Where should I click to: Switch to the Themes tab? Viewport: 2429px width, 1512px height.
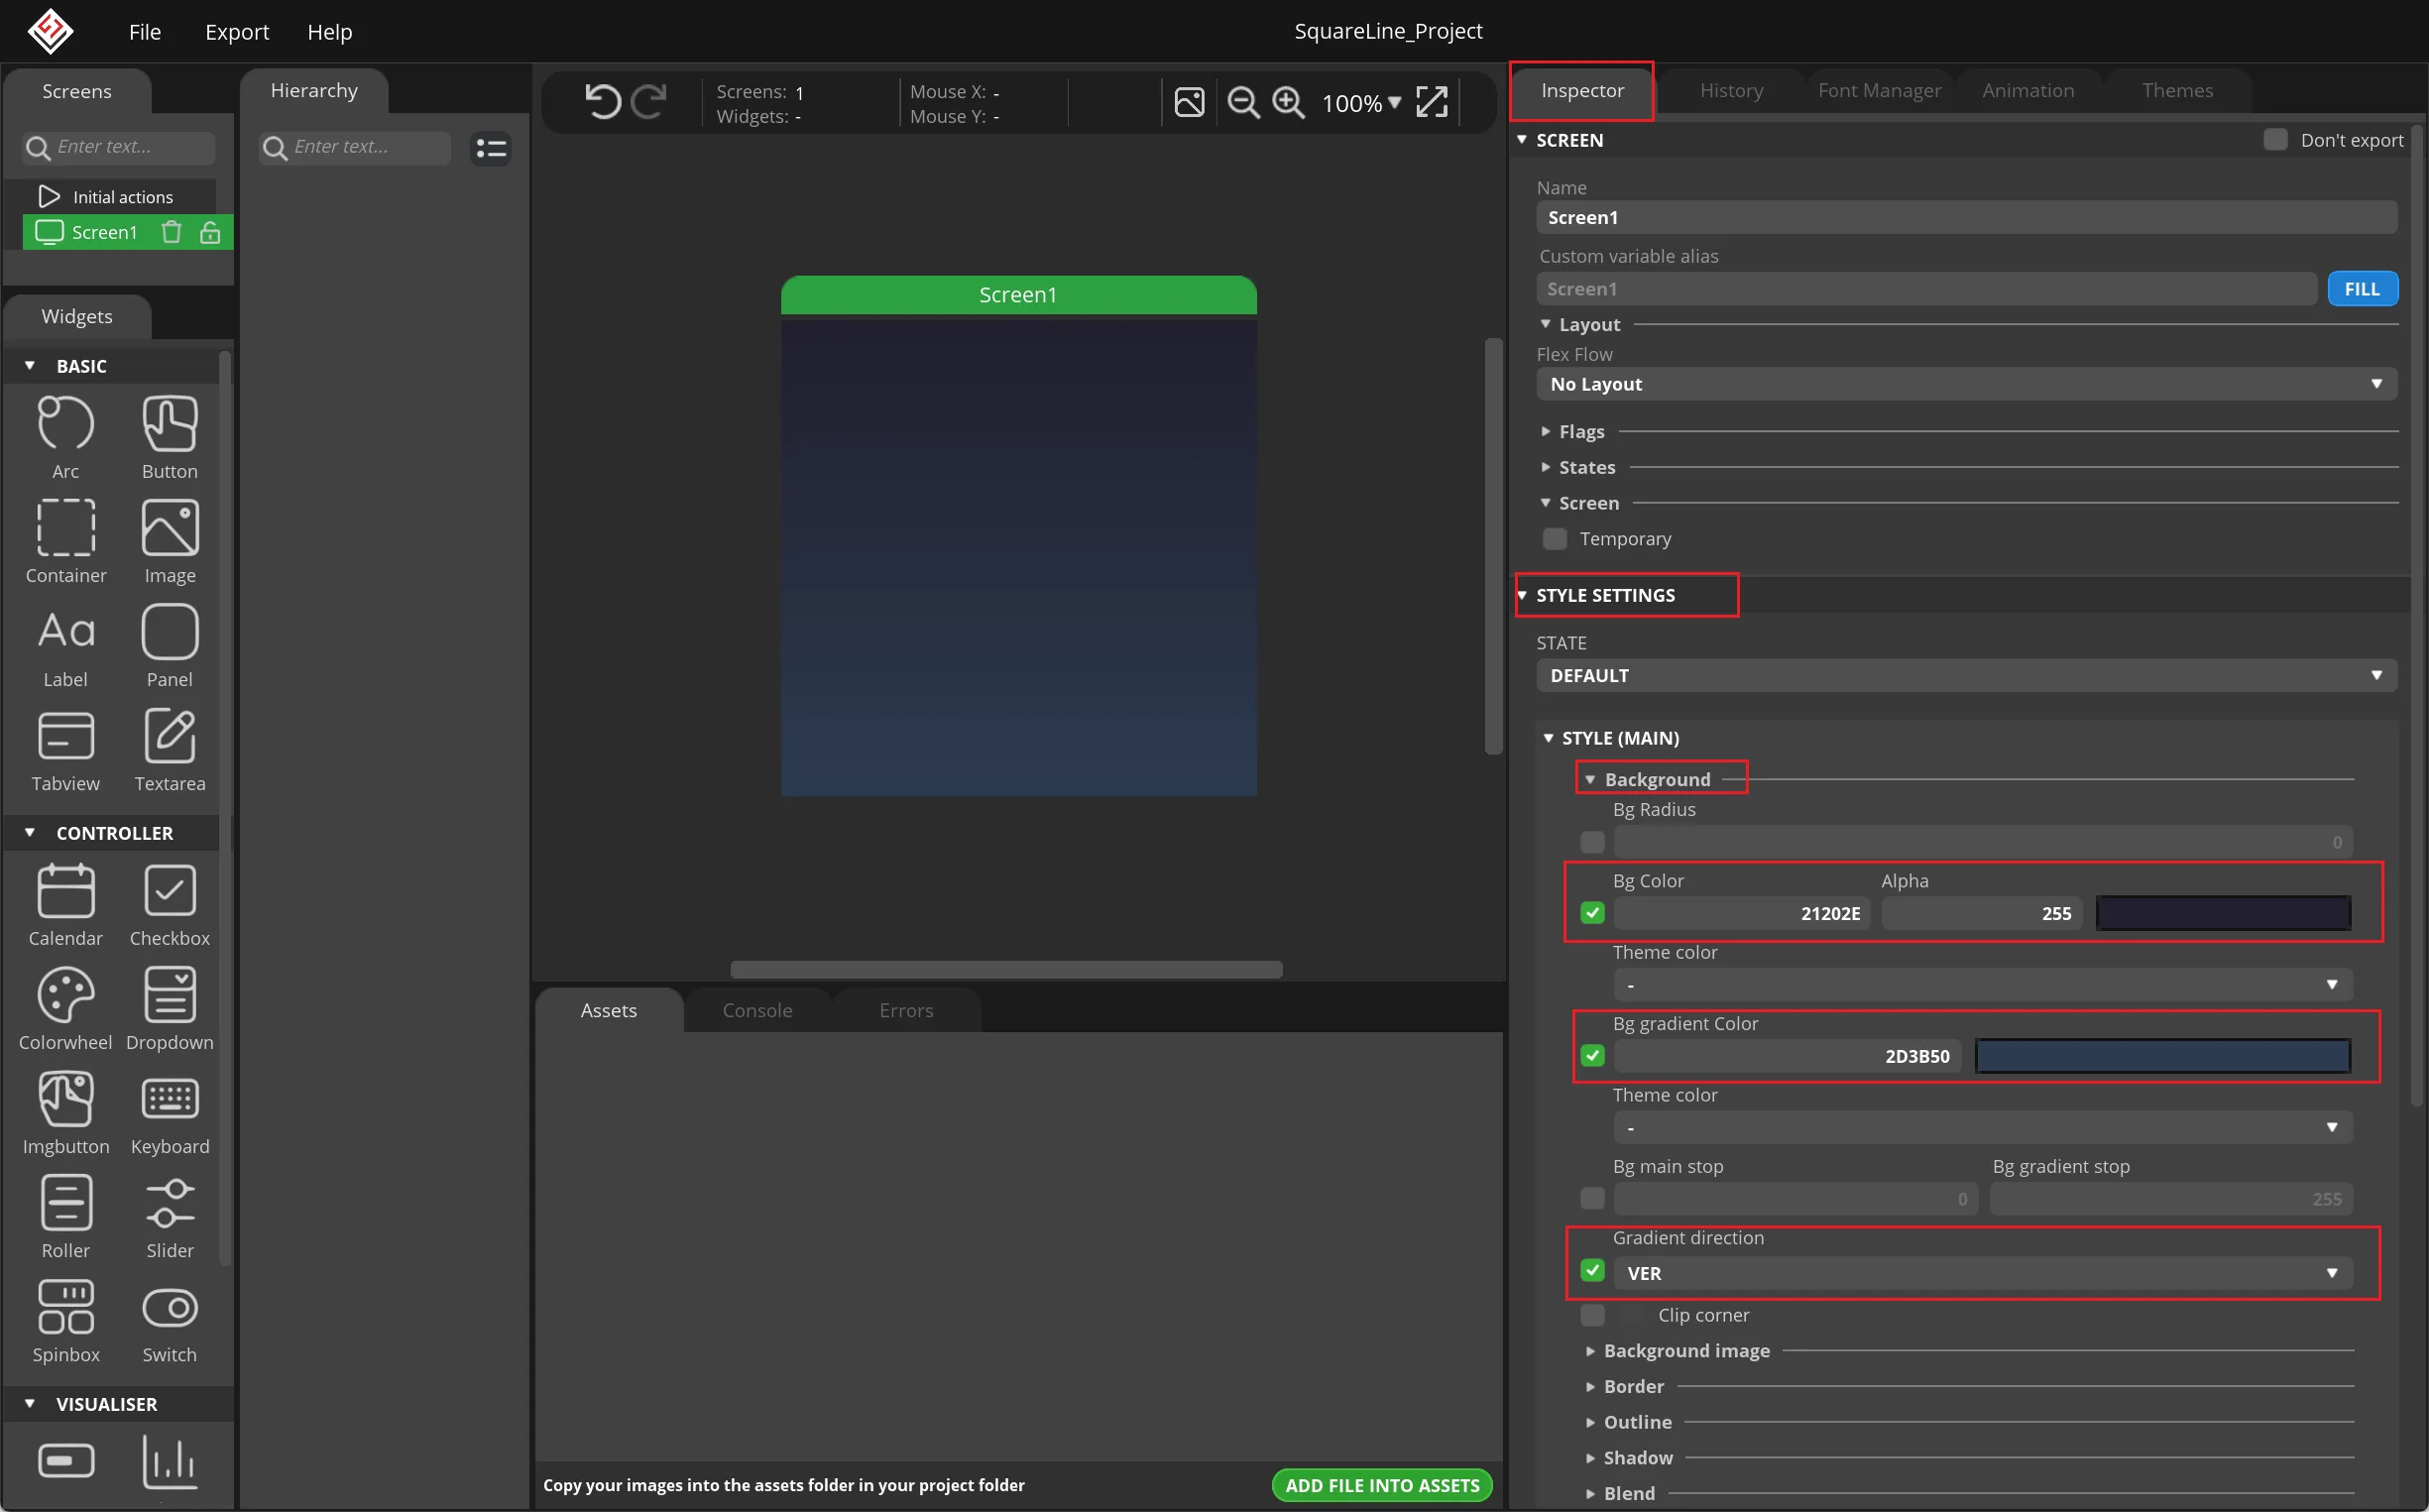click(x=2177, y=90)
